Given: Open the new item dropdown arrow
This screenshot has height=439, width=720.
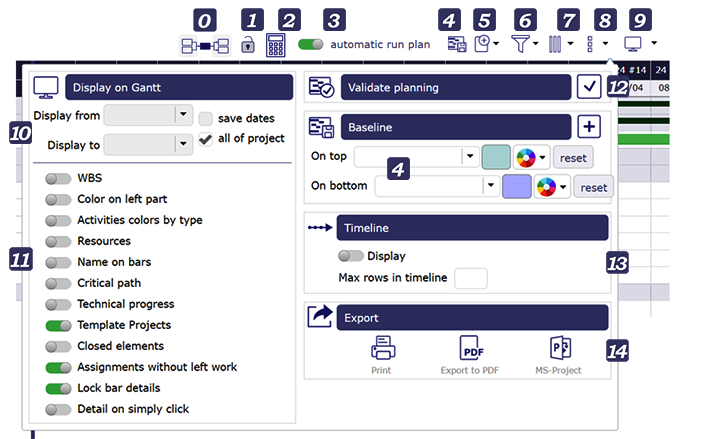Looking at the screenshot, I should point(496,44).
